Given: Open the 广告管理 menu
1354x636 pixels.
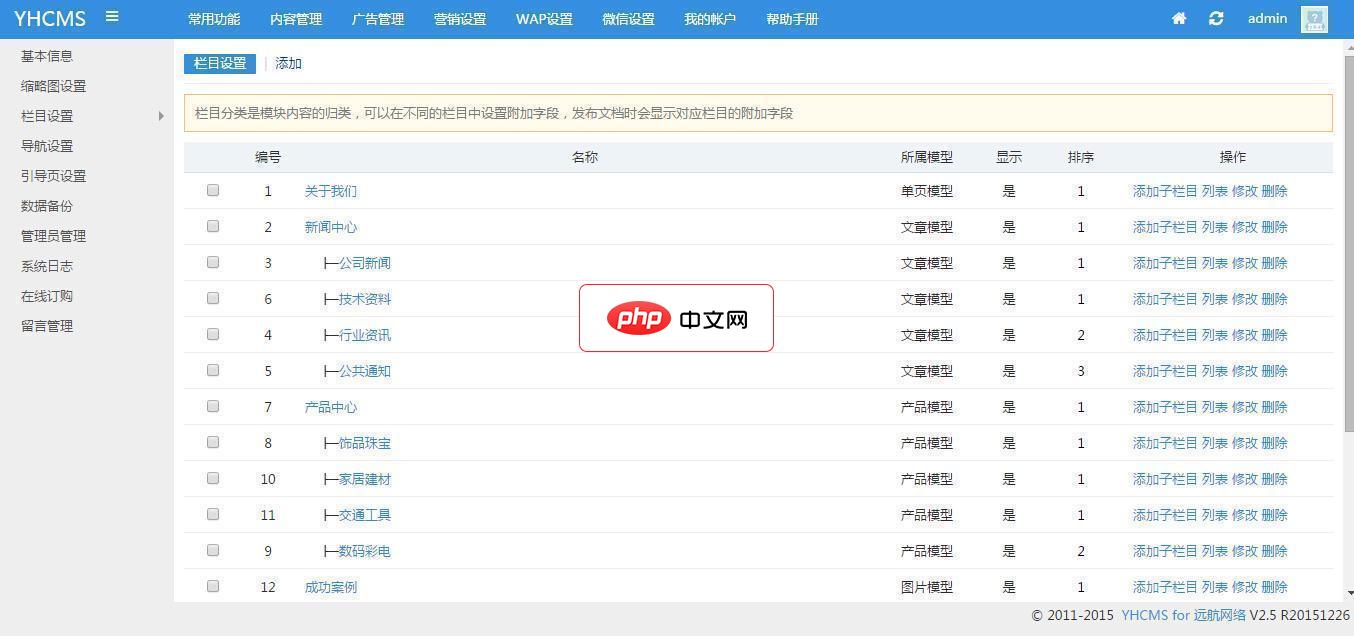Looking at the screenshot, I should (x=378, y=18).
